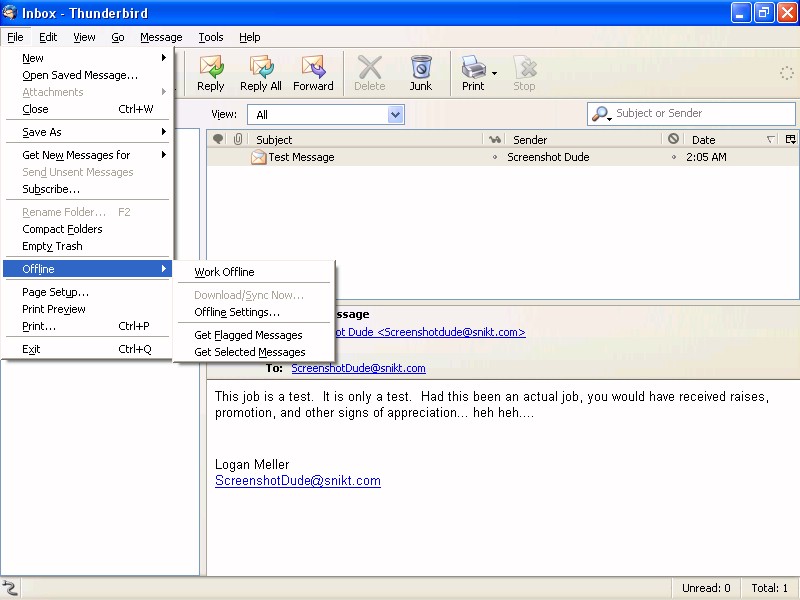800x600 pixels.
Task: Expand Get New Messages for submenu
Action: (x=88, y=155)
